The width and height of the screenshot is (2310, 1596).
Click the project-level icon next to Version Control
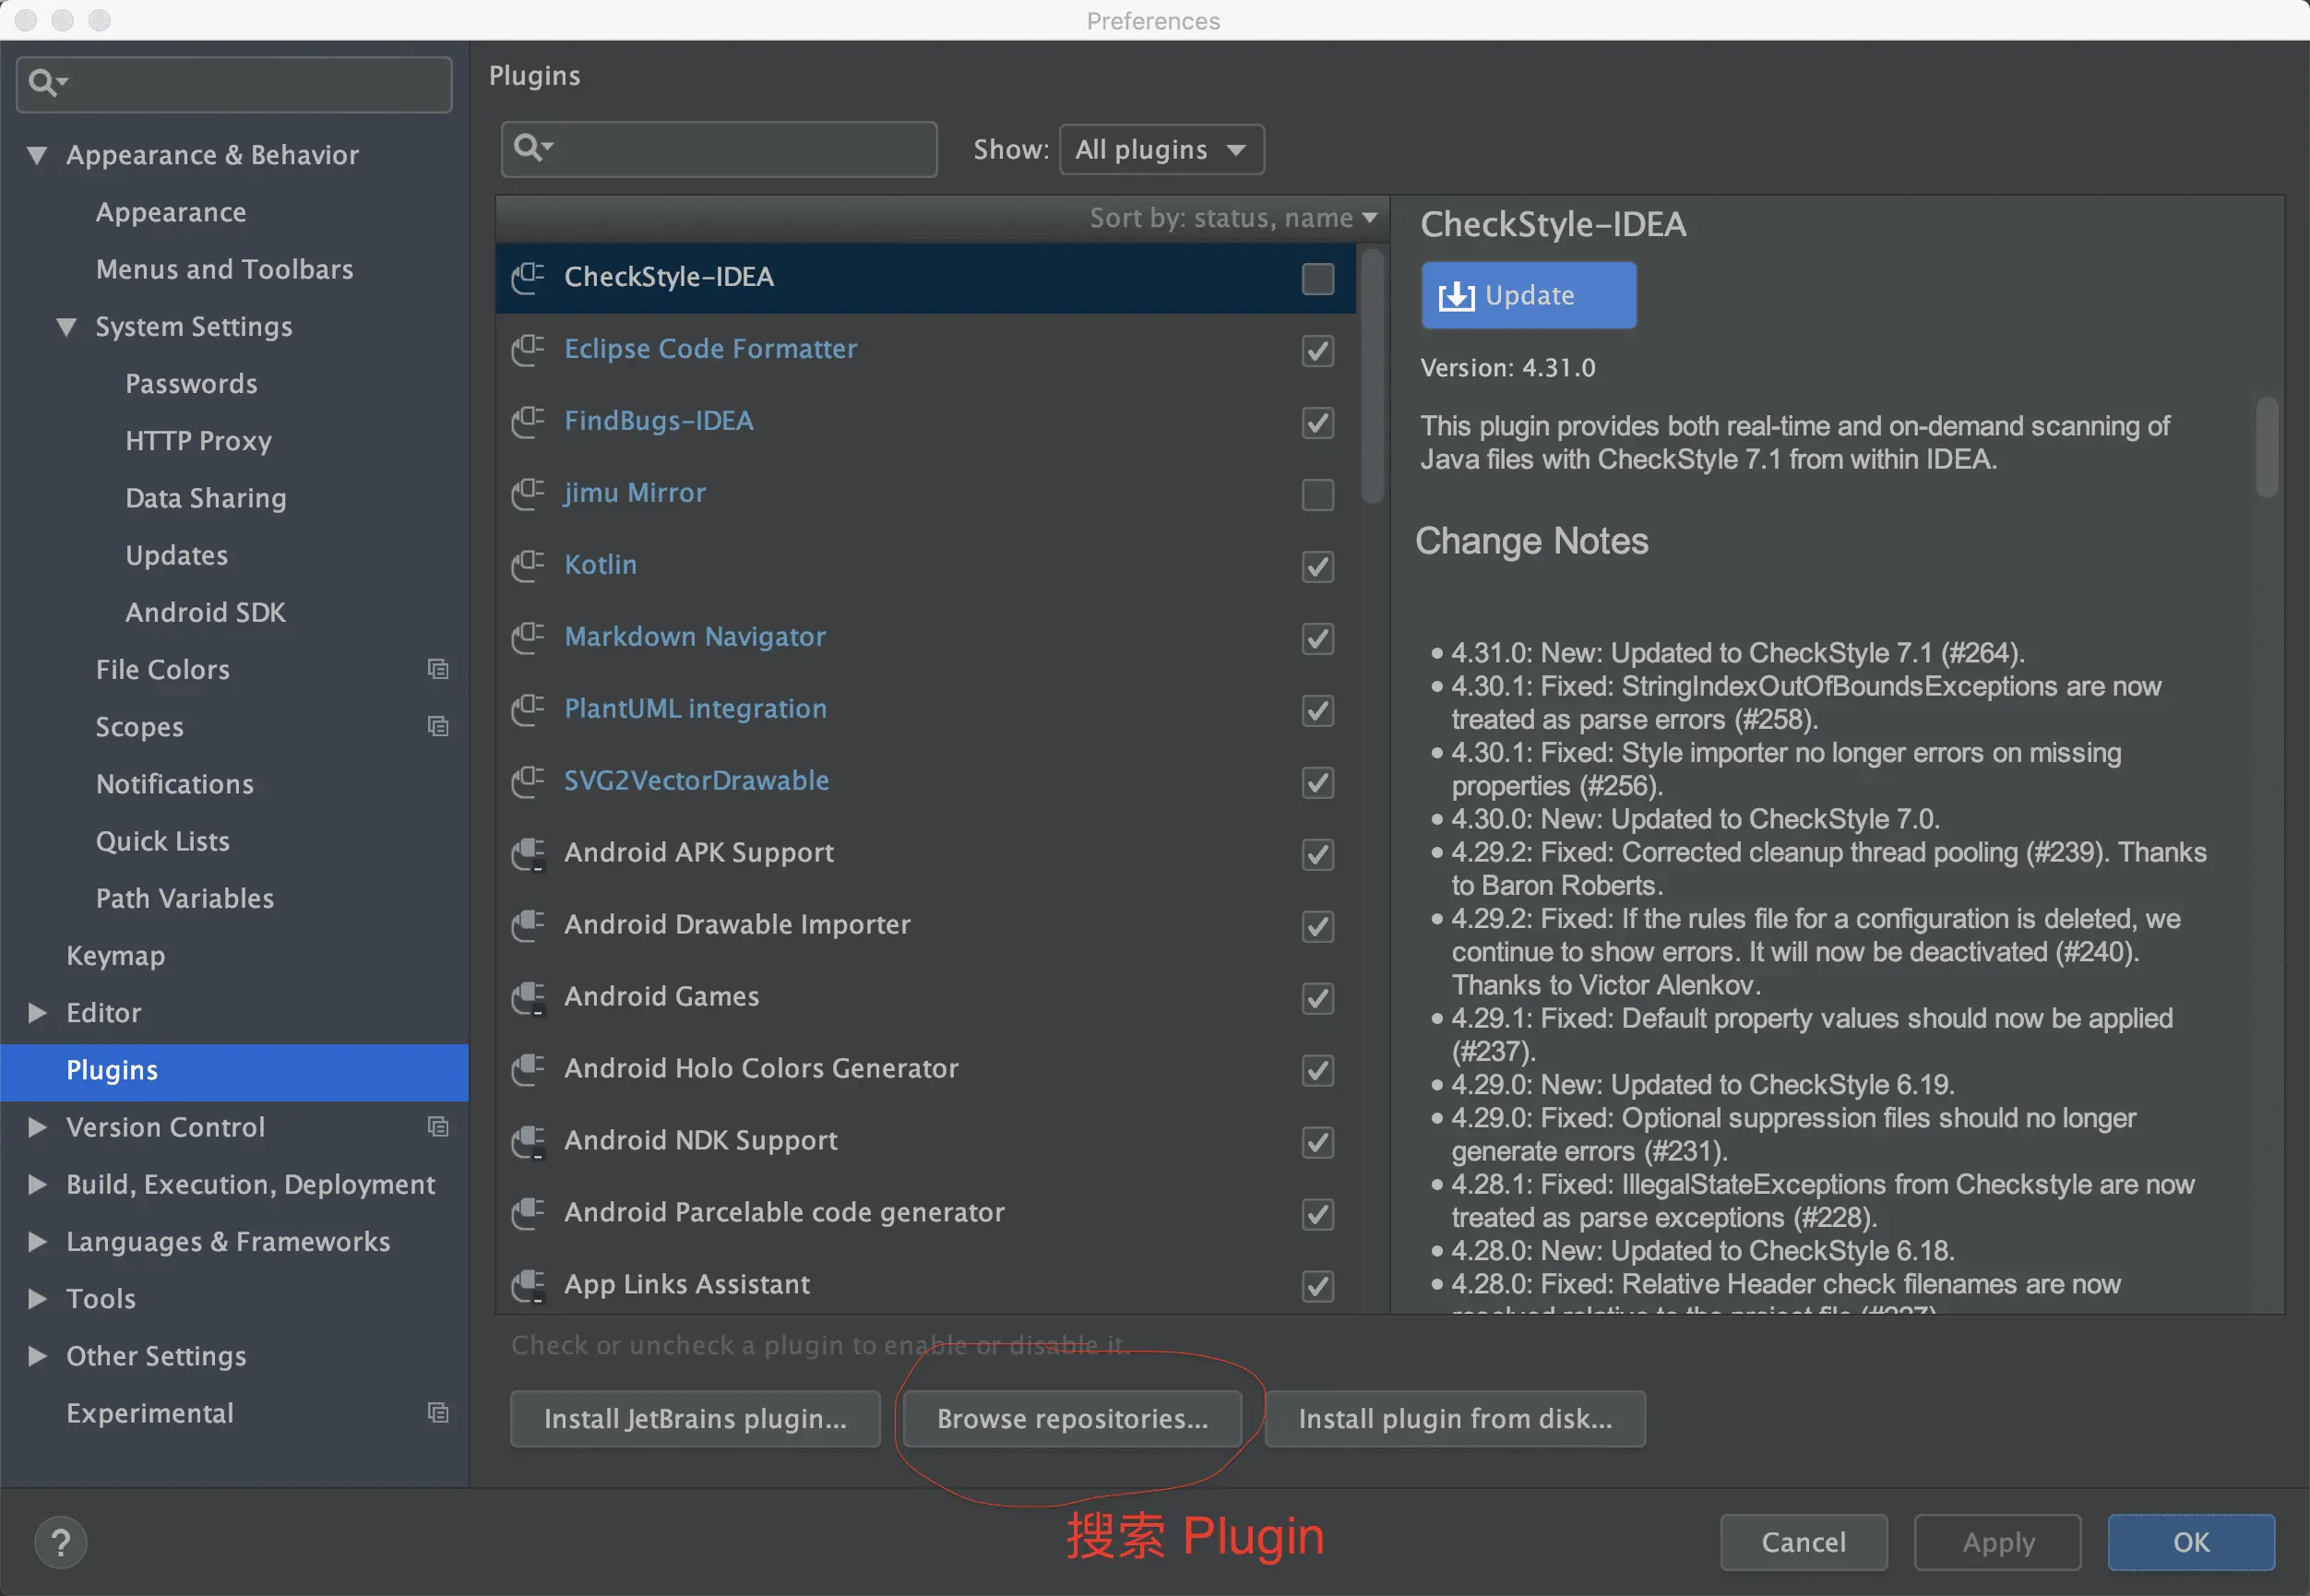pyautogui.click(x=438, y=1127)
